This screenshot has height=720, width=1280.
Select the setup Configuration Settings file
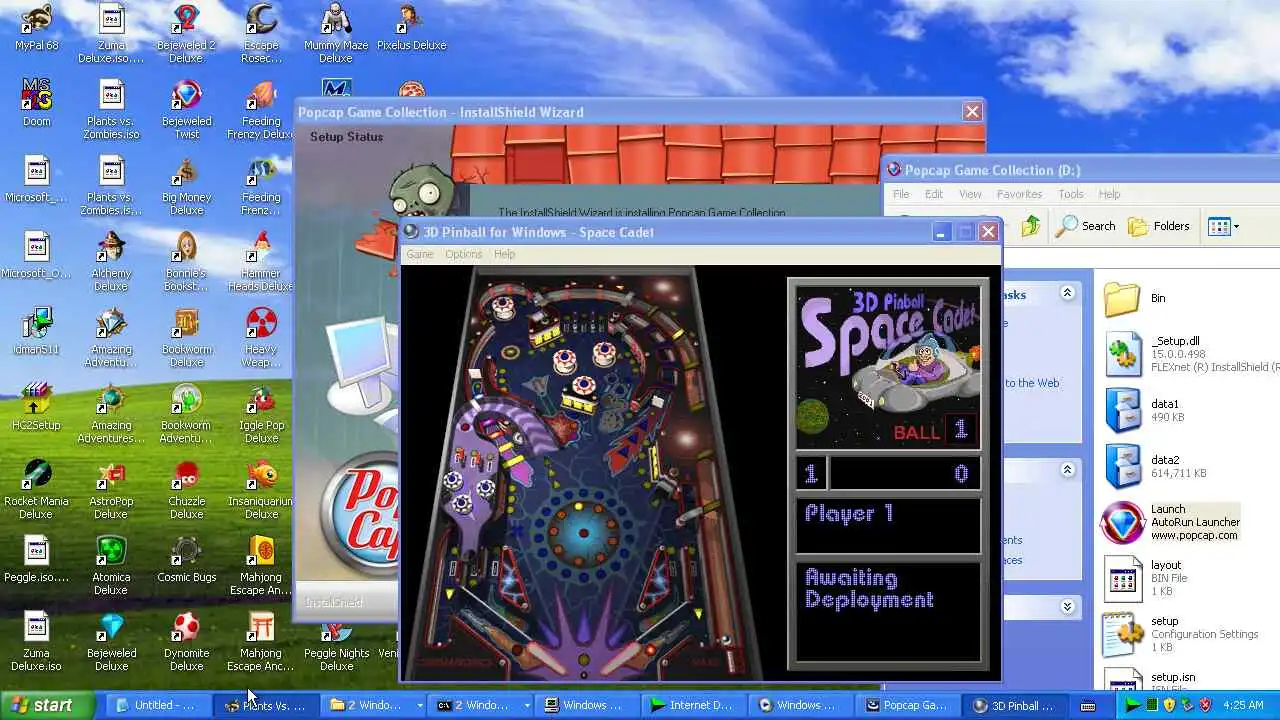point(1182,634)
